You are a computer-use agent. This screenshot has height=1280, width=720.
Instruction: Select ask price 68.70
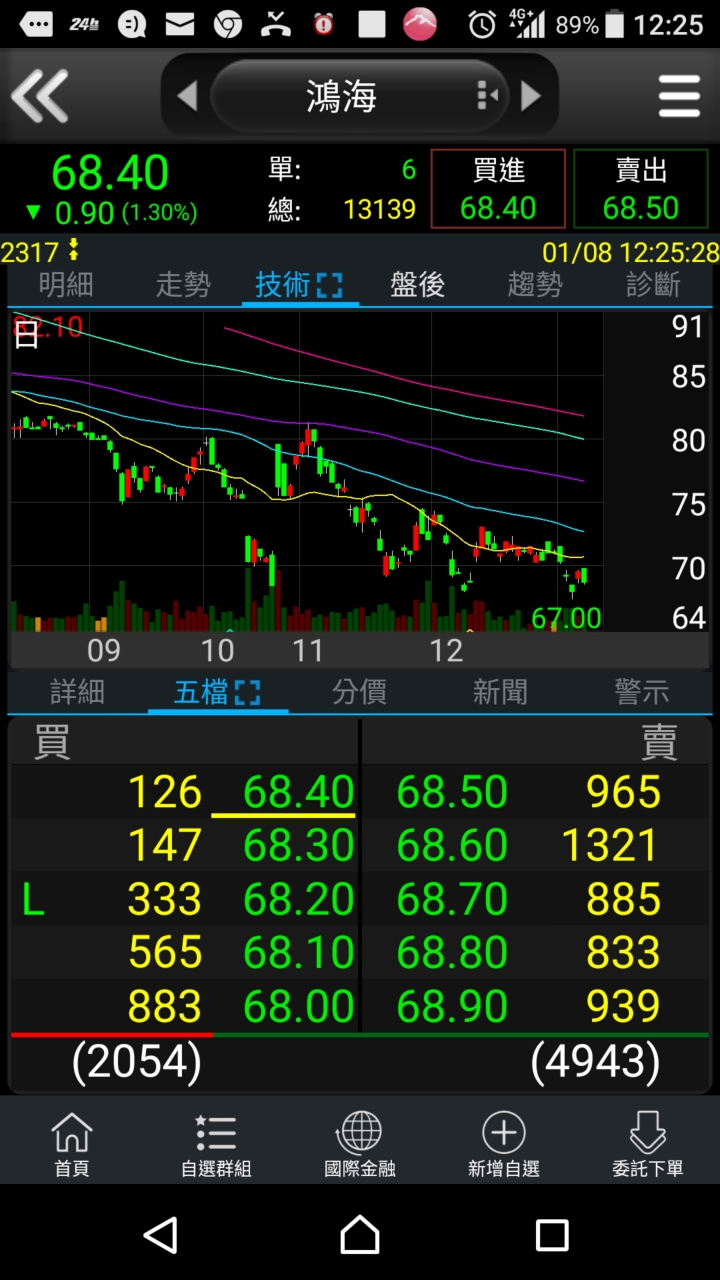click(452, 899)
